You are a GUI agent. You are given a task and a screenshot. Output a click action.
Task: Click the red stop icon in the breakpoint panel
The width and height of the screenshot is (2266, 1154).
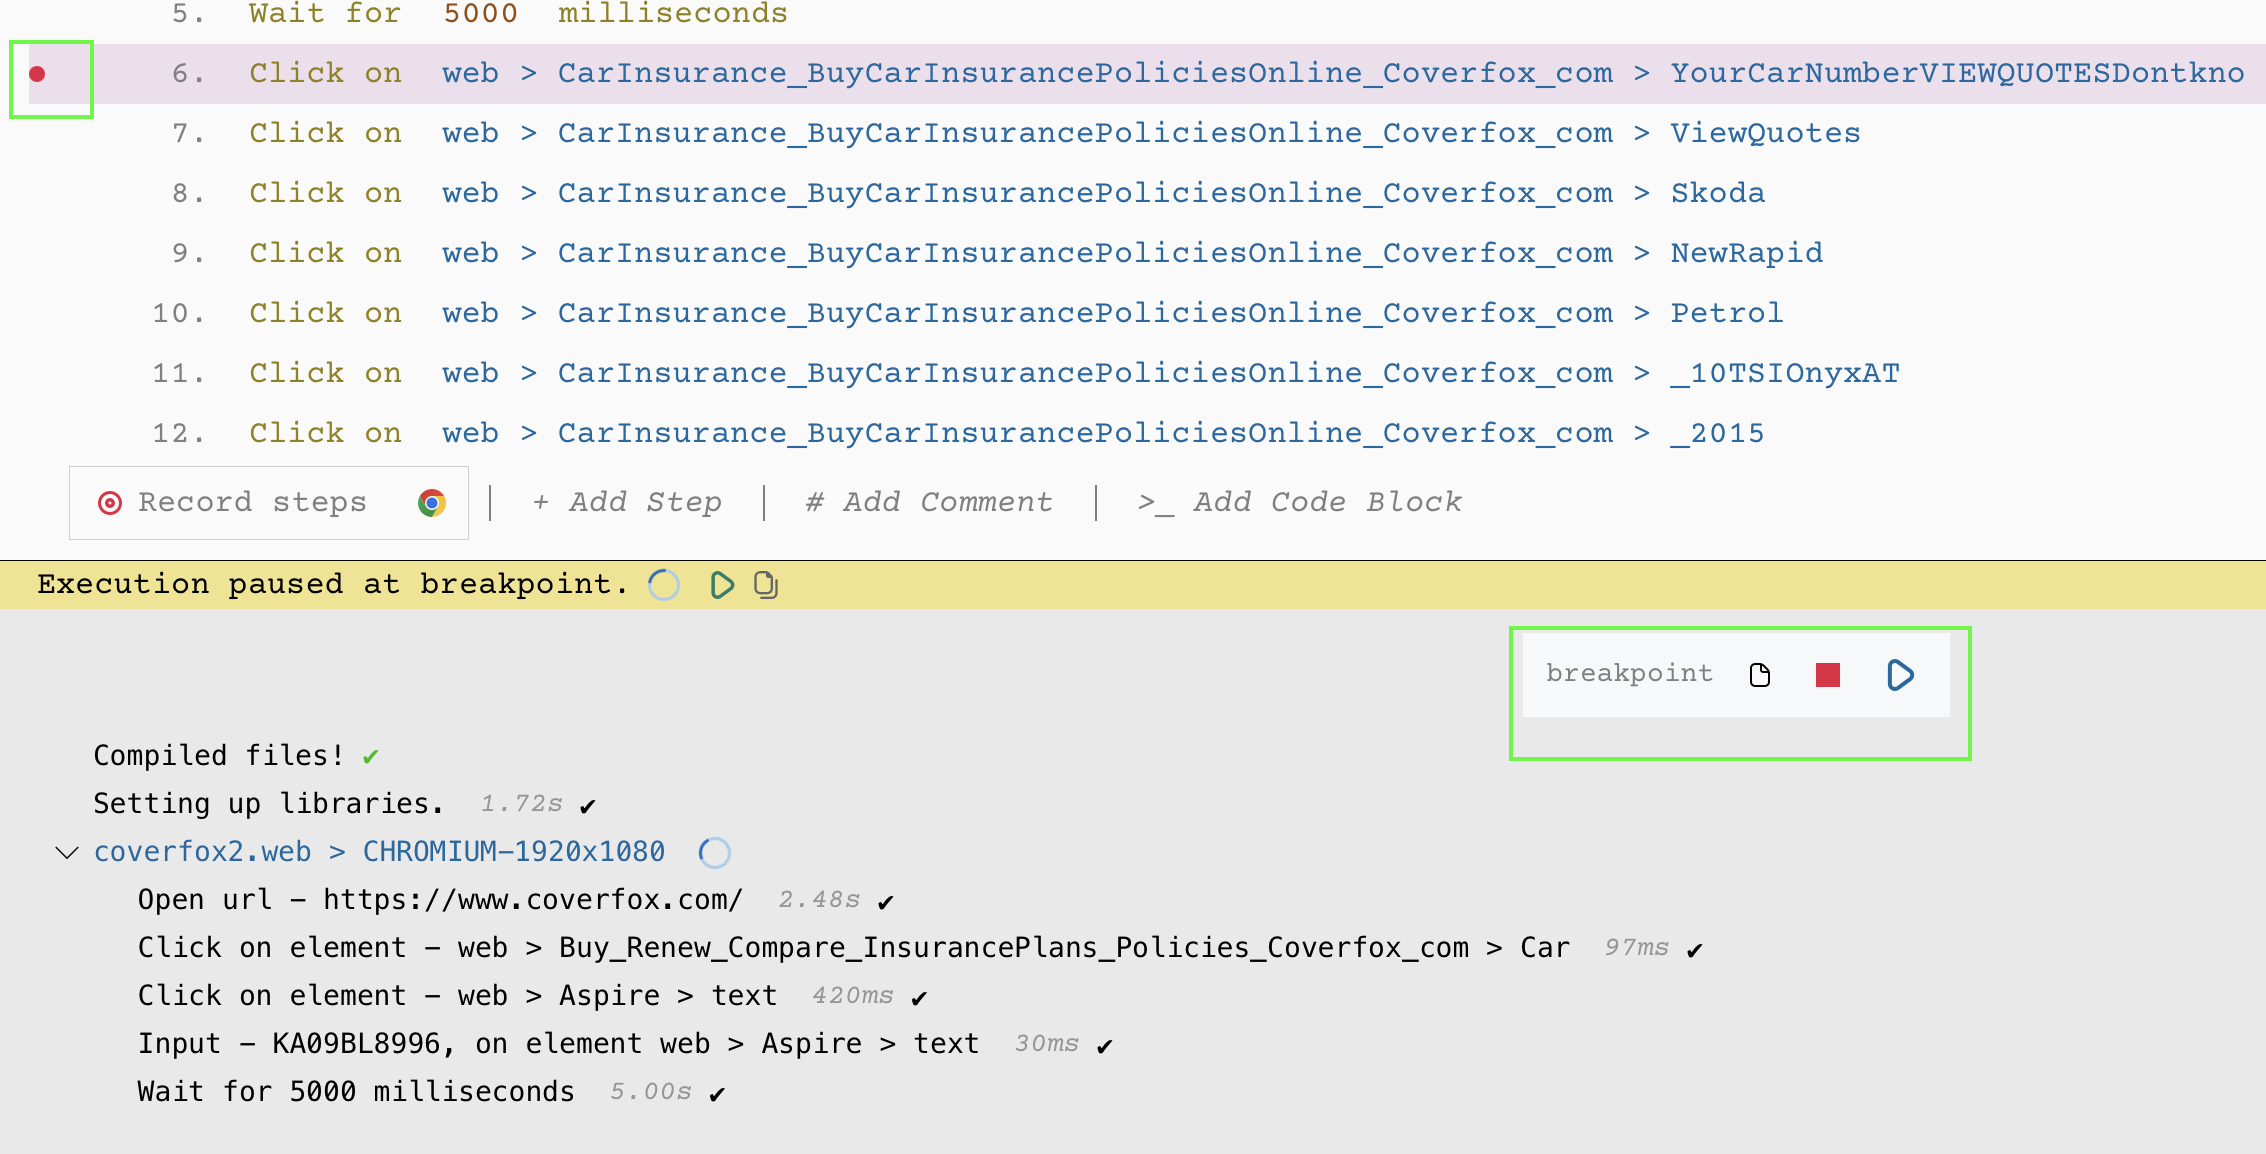click(1828, 675)
